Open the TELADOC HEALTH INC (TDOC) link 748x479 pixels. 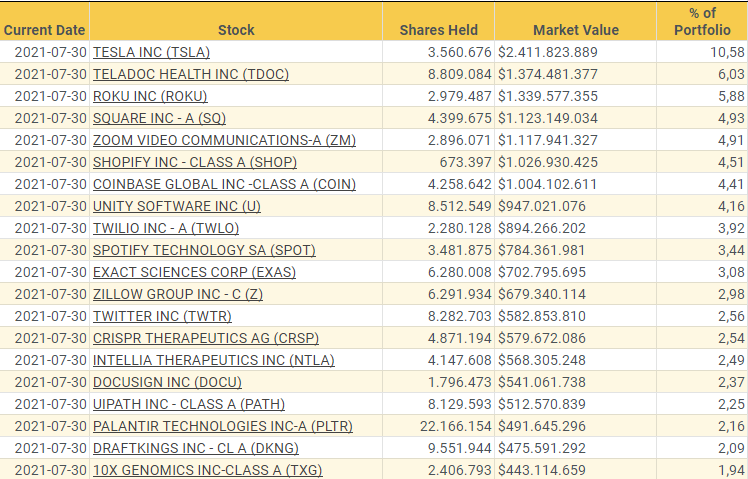click(191, 74)
